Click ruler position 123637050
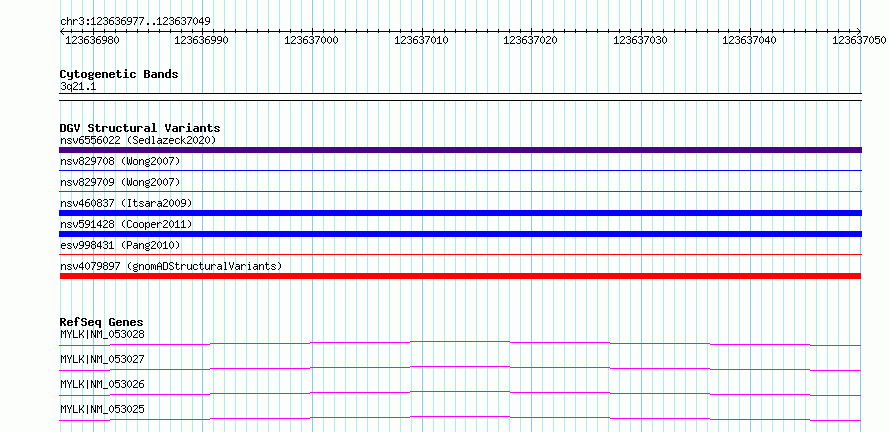Image resolution: width=890 pixels, height=432 pixels. [x=857, y=40]
